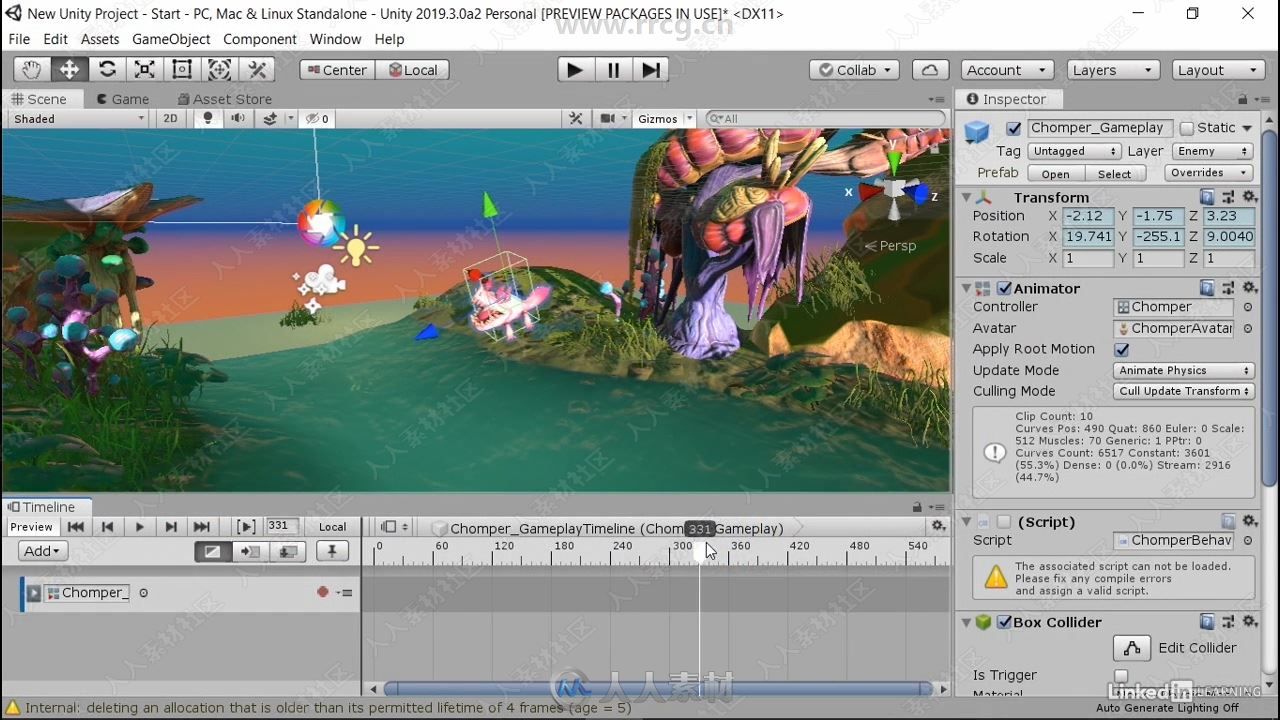
Task: Click the Timeline marker pin icon
Action: click(x=332, y=551)
